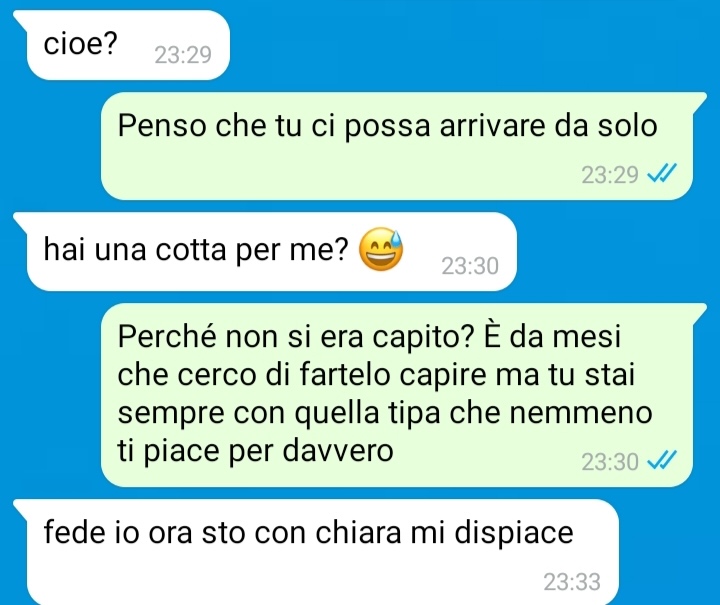The image size is (720, 605).
Task: Click the sweat-smile emoji in message
Action: [x=381, y=249]
